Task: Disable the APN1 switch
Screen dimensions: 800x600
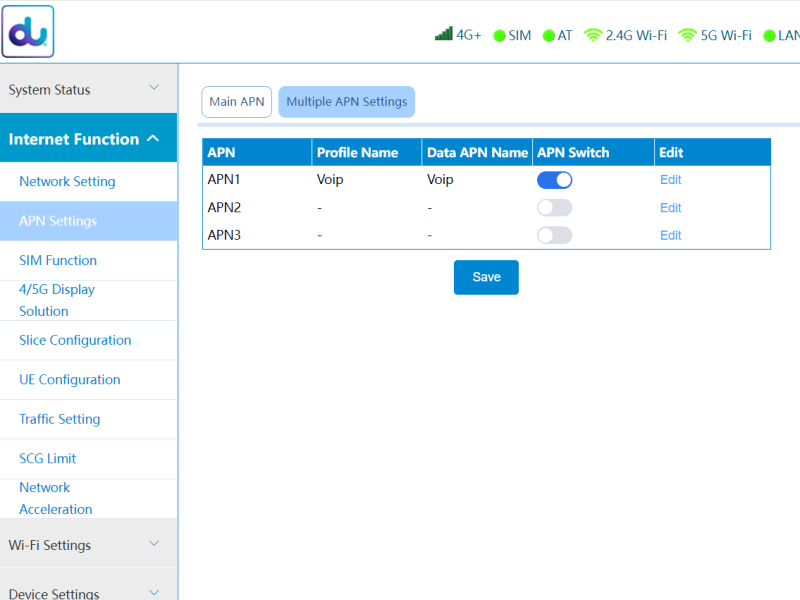Action: tap(554, 180)
